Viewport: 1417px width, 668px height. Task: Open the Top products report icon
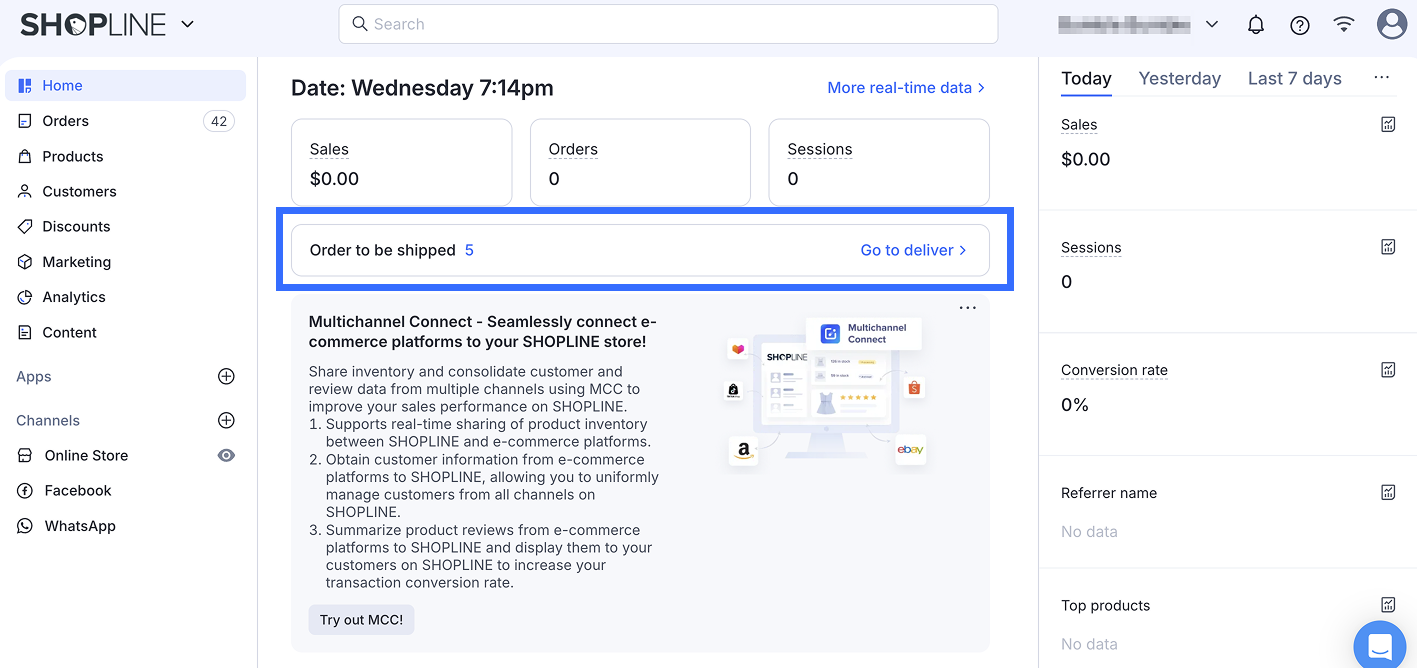point(1388,605)
